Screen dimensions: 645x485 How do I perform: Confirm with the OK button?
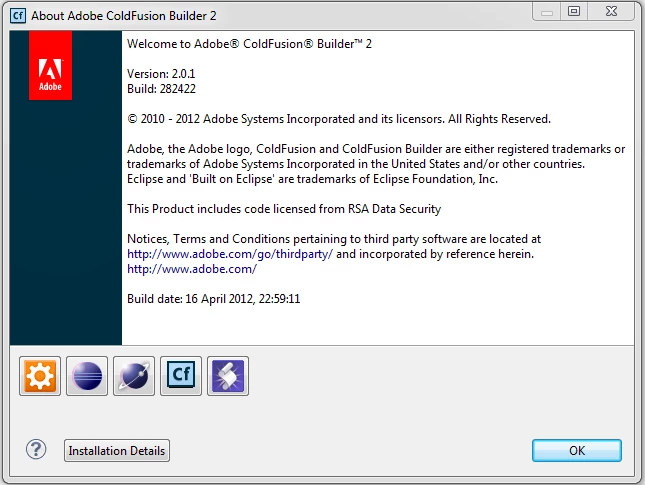[x=577, y=451]
